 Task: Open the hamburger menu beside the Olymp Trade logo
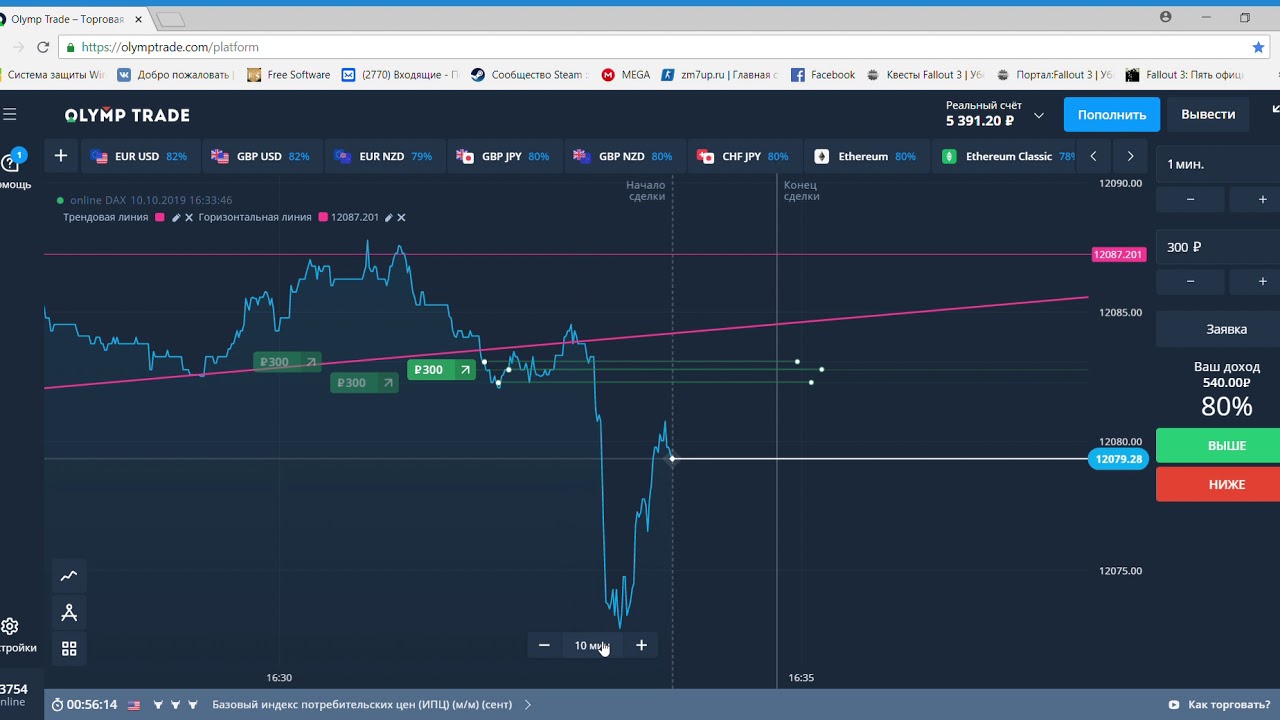tap(9, 115)
